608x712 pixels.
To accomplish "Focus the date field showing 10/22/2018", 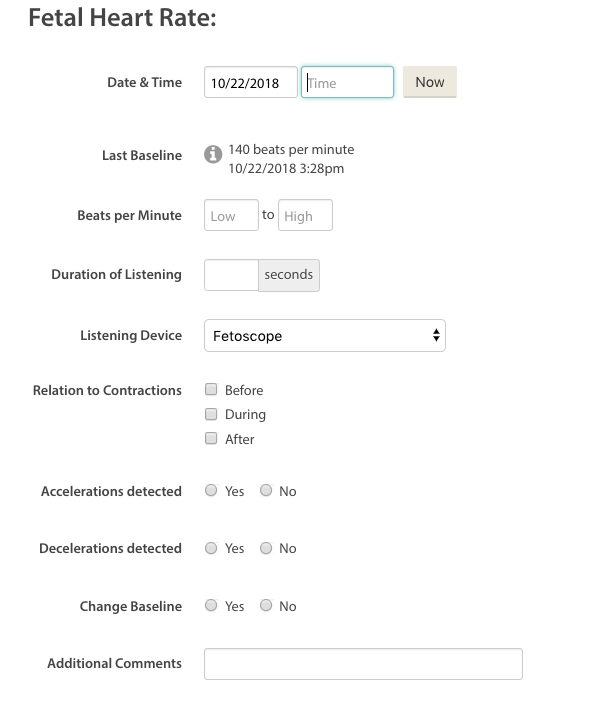I will (x=251, y=82).
